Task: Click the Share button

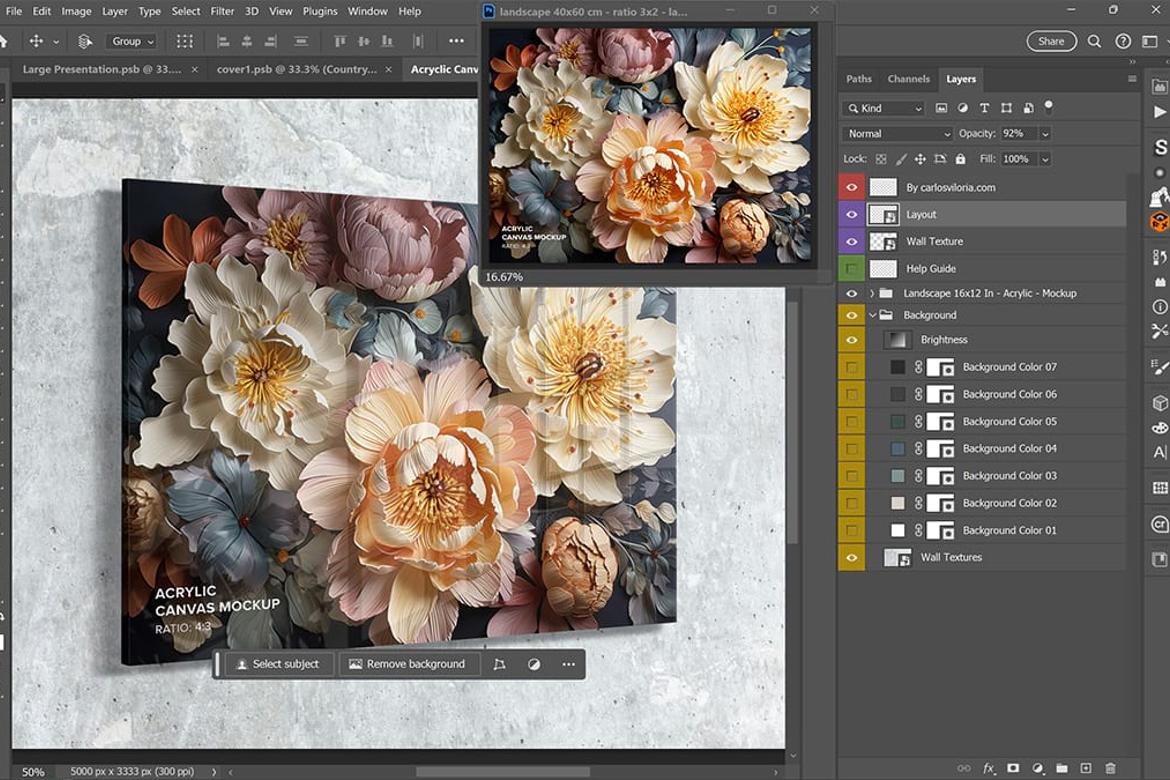Action: point(1051,41)
